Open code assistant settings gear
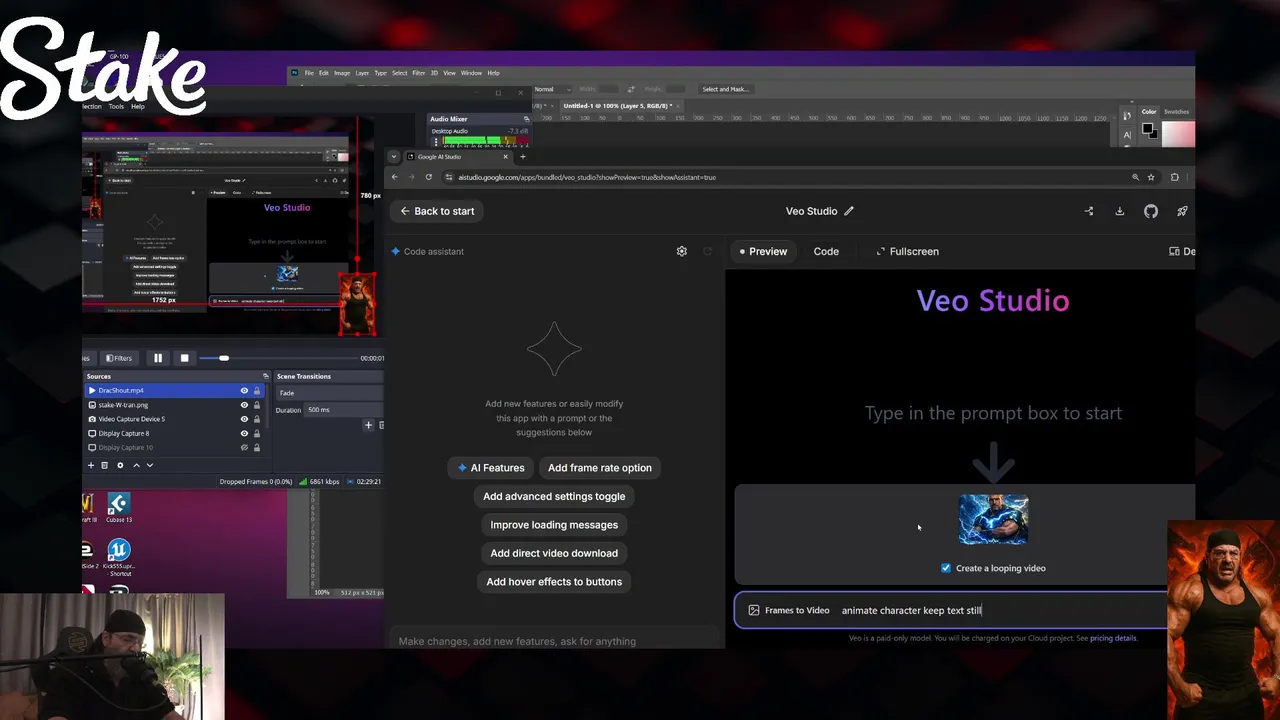Screen dimensions: 1280x720 [x=682, y=251]
